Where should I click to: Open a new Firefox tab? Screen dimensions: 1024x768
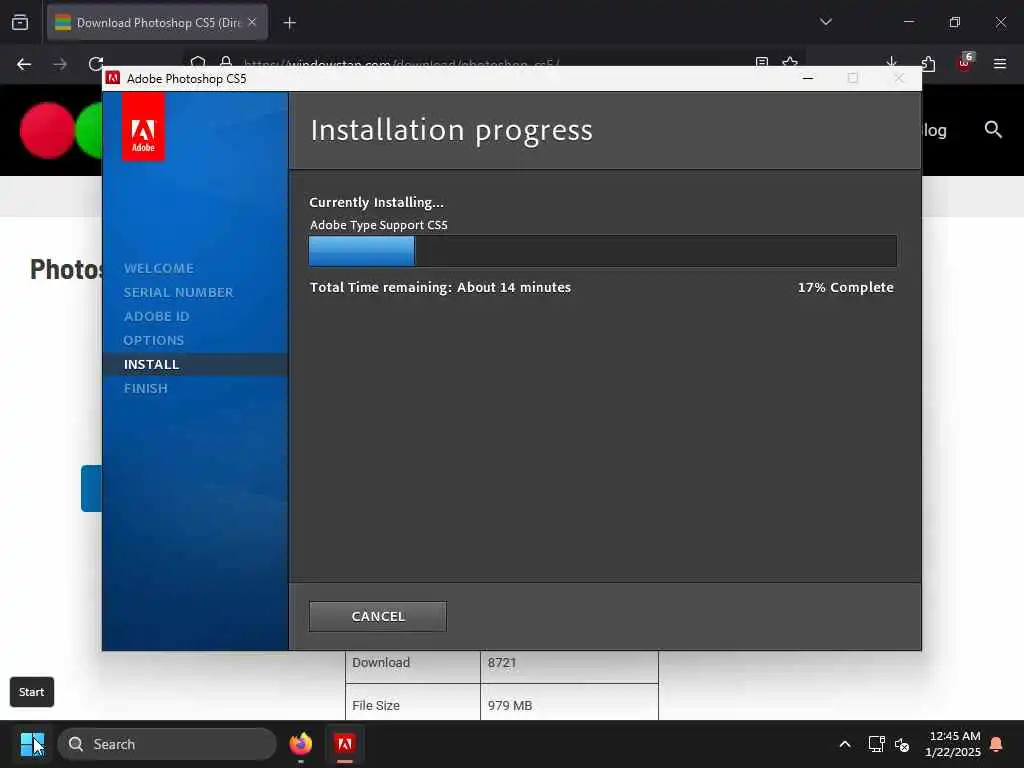[x=290, y=23]
